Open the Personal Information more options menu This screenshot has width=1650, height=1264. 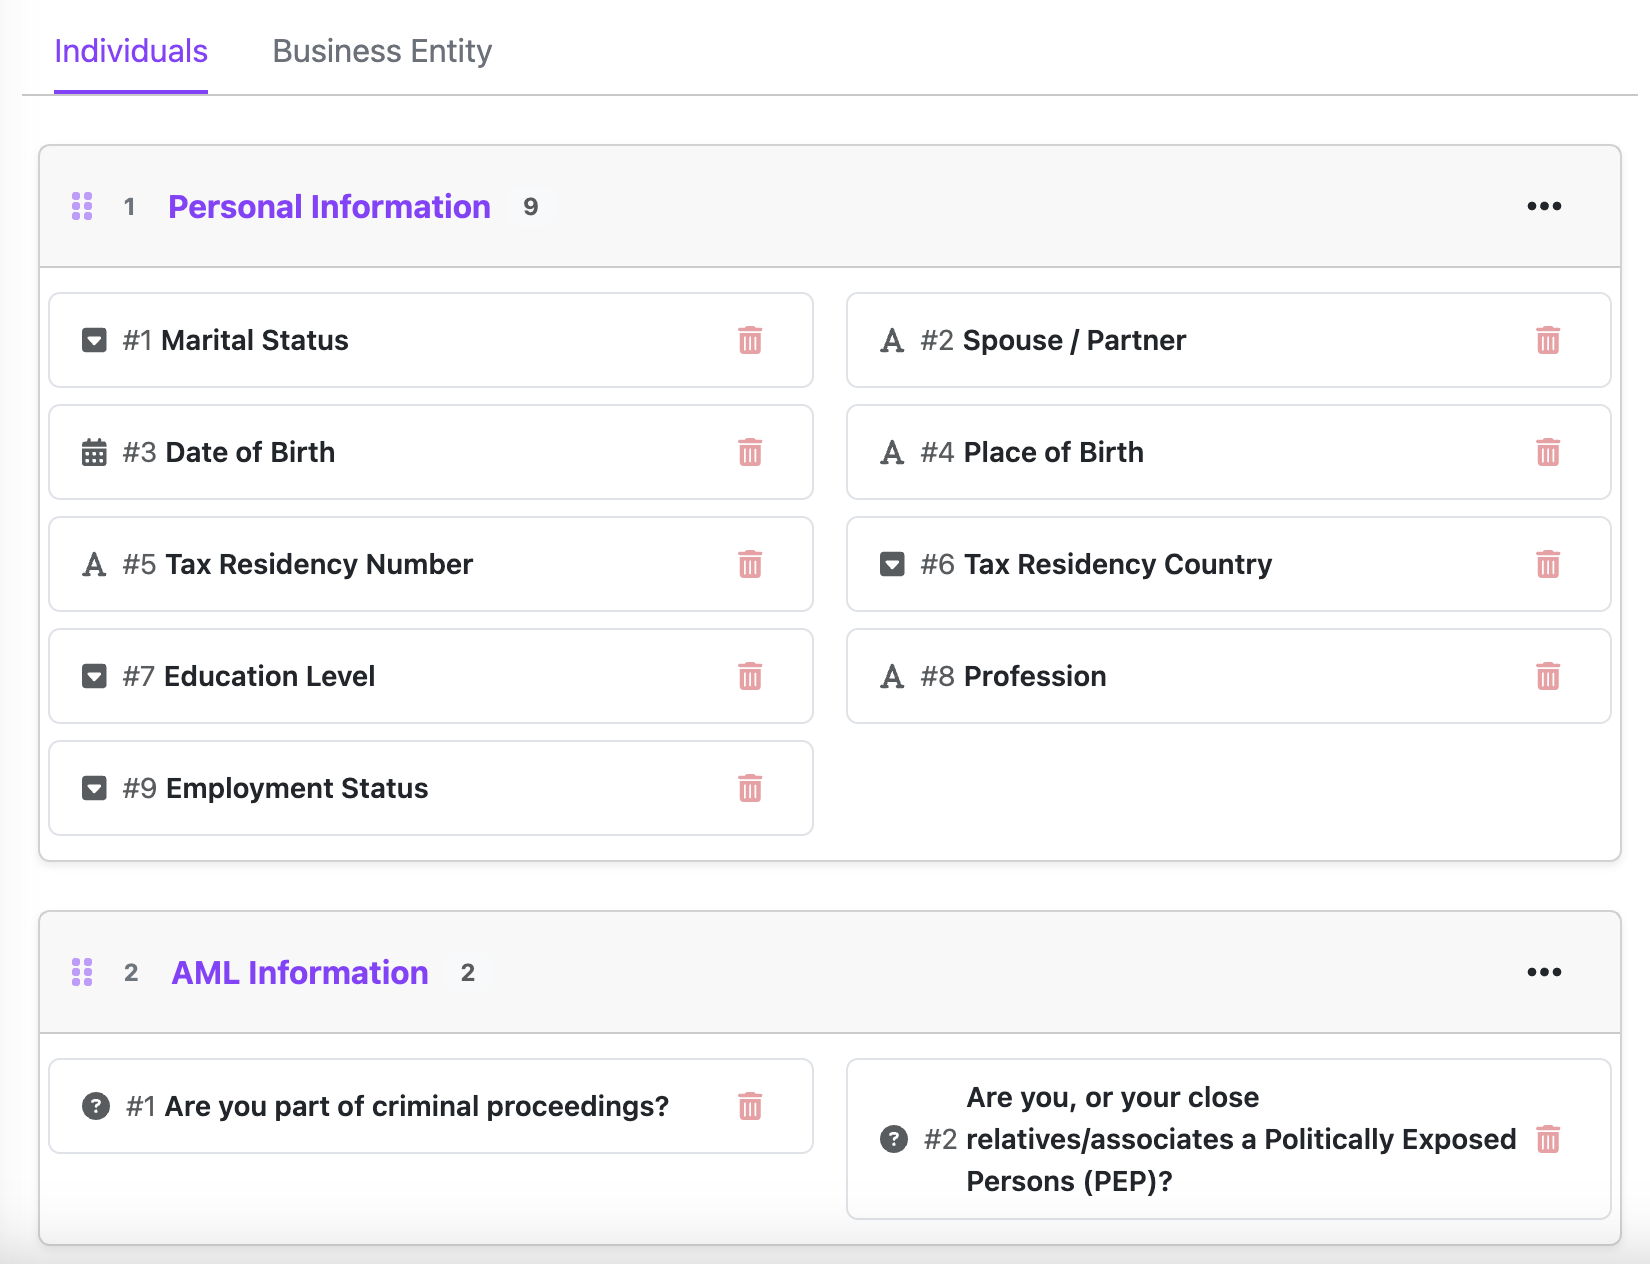tap(1544, 206)
